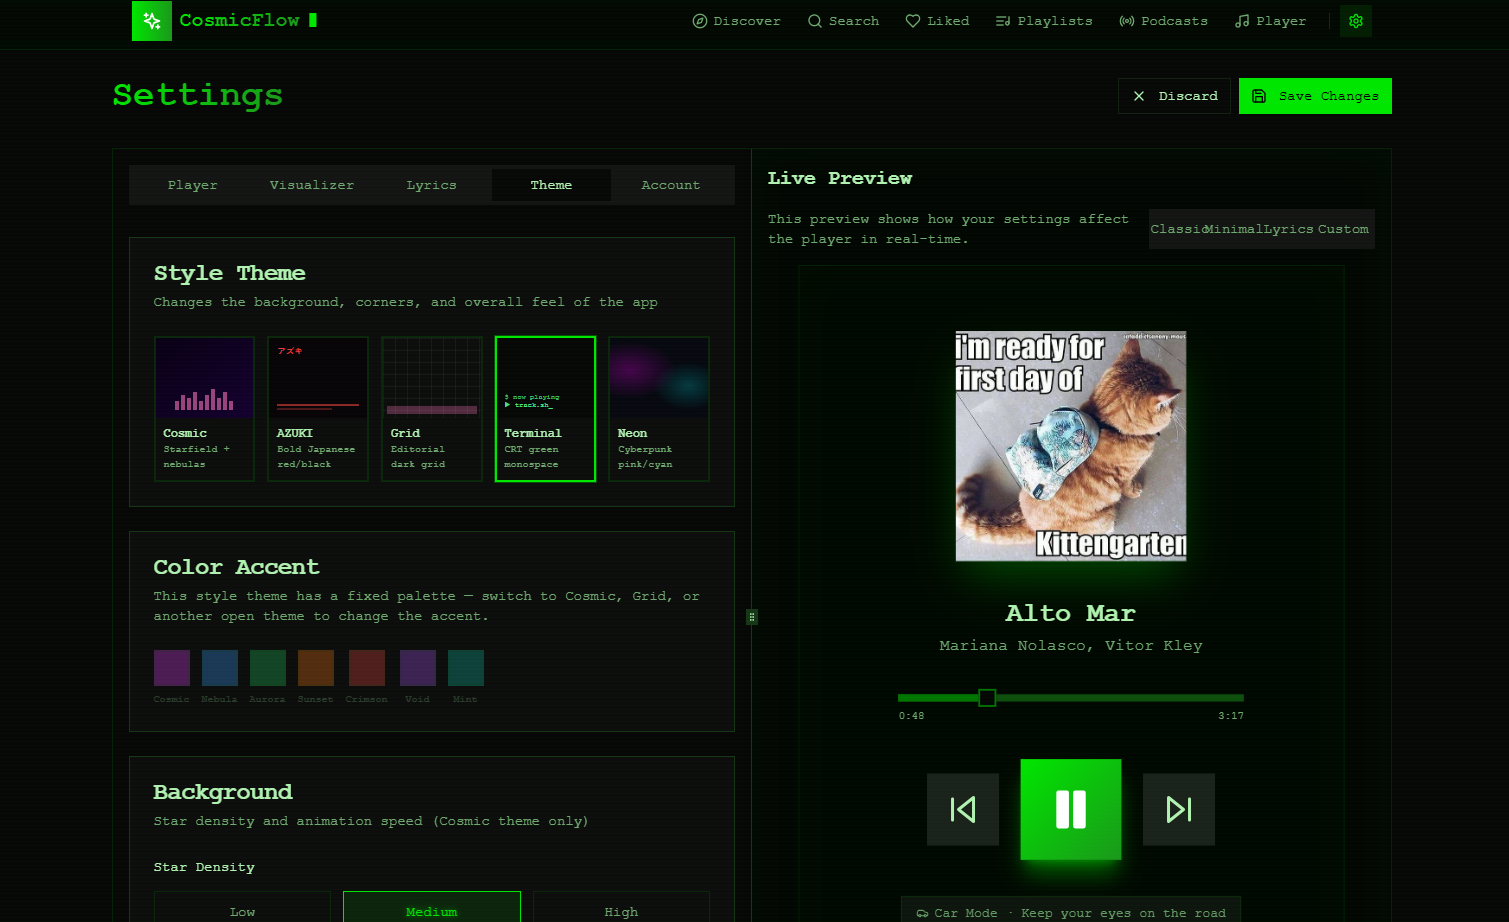Click Save Changes button
The height and width of the screenshot is (922, 1509).
click(x=1315, y=96)
